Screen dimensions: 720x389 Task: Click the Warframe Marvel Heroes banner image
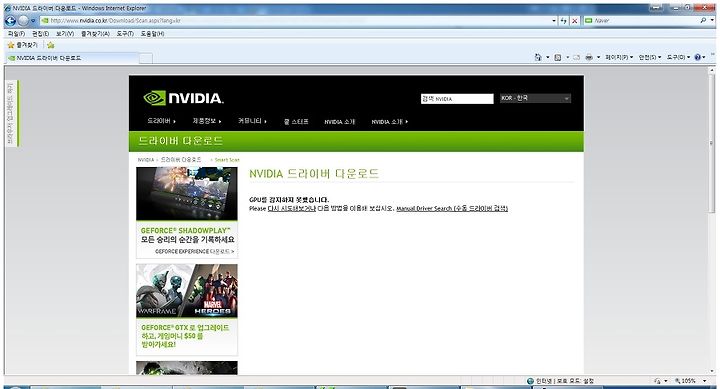coord(187,291)
